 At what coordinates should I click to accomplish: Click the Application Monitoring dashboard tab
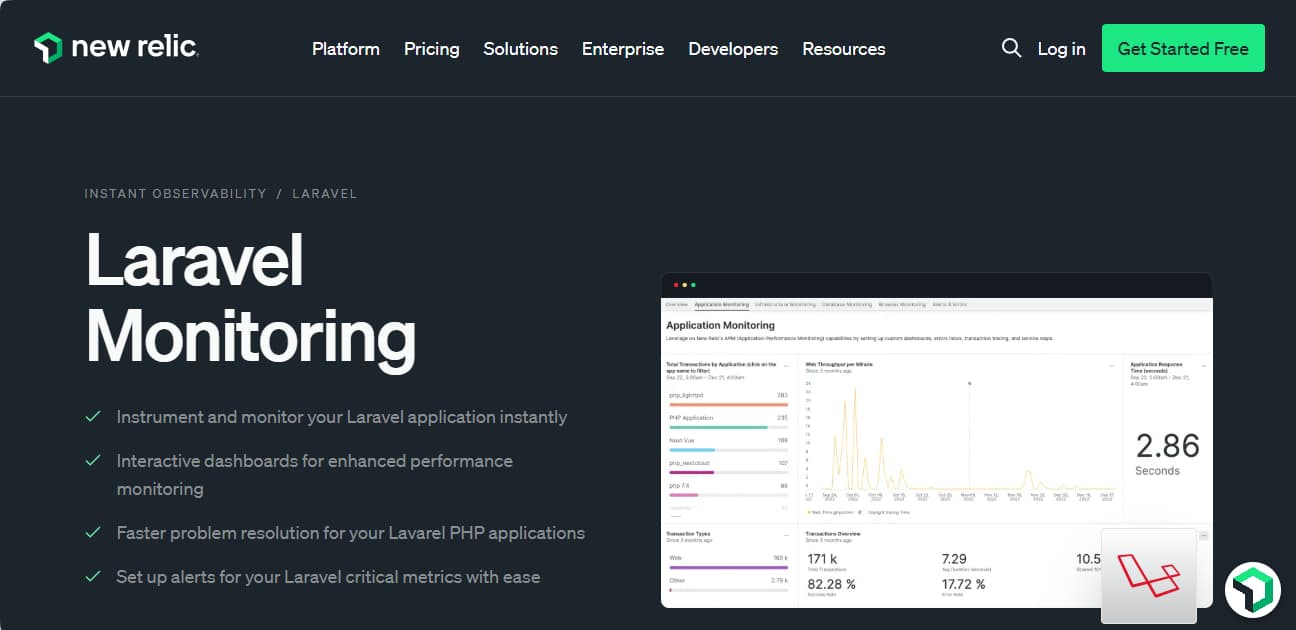pos(721,304)
